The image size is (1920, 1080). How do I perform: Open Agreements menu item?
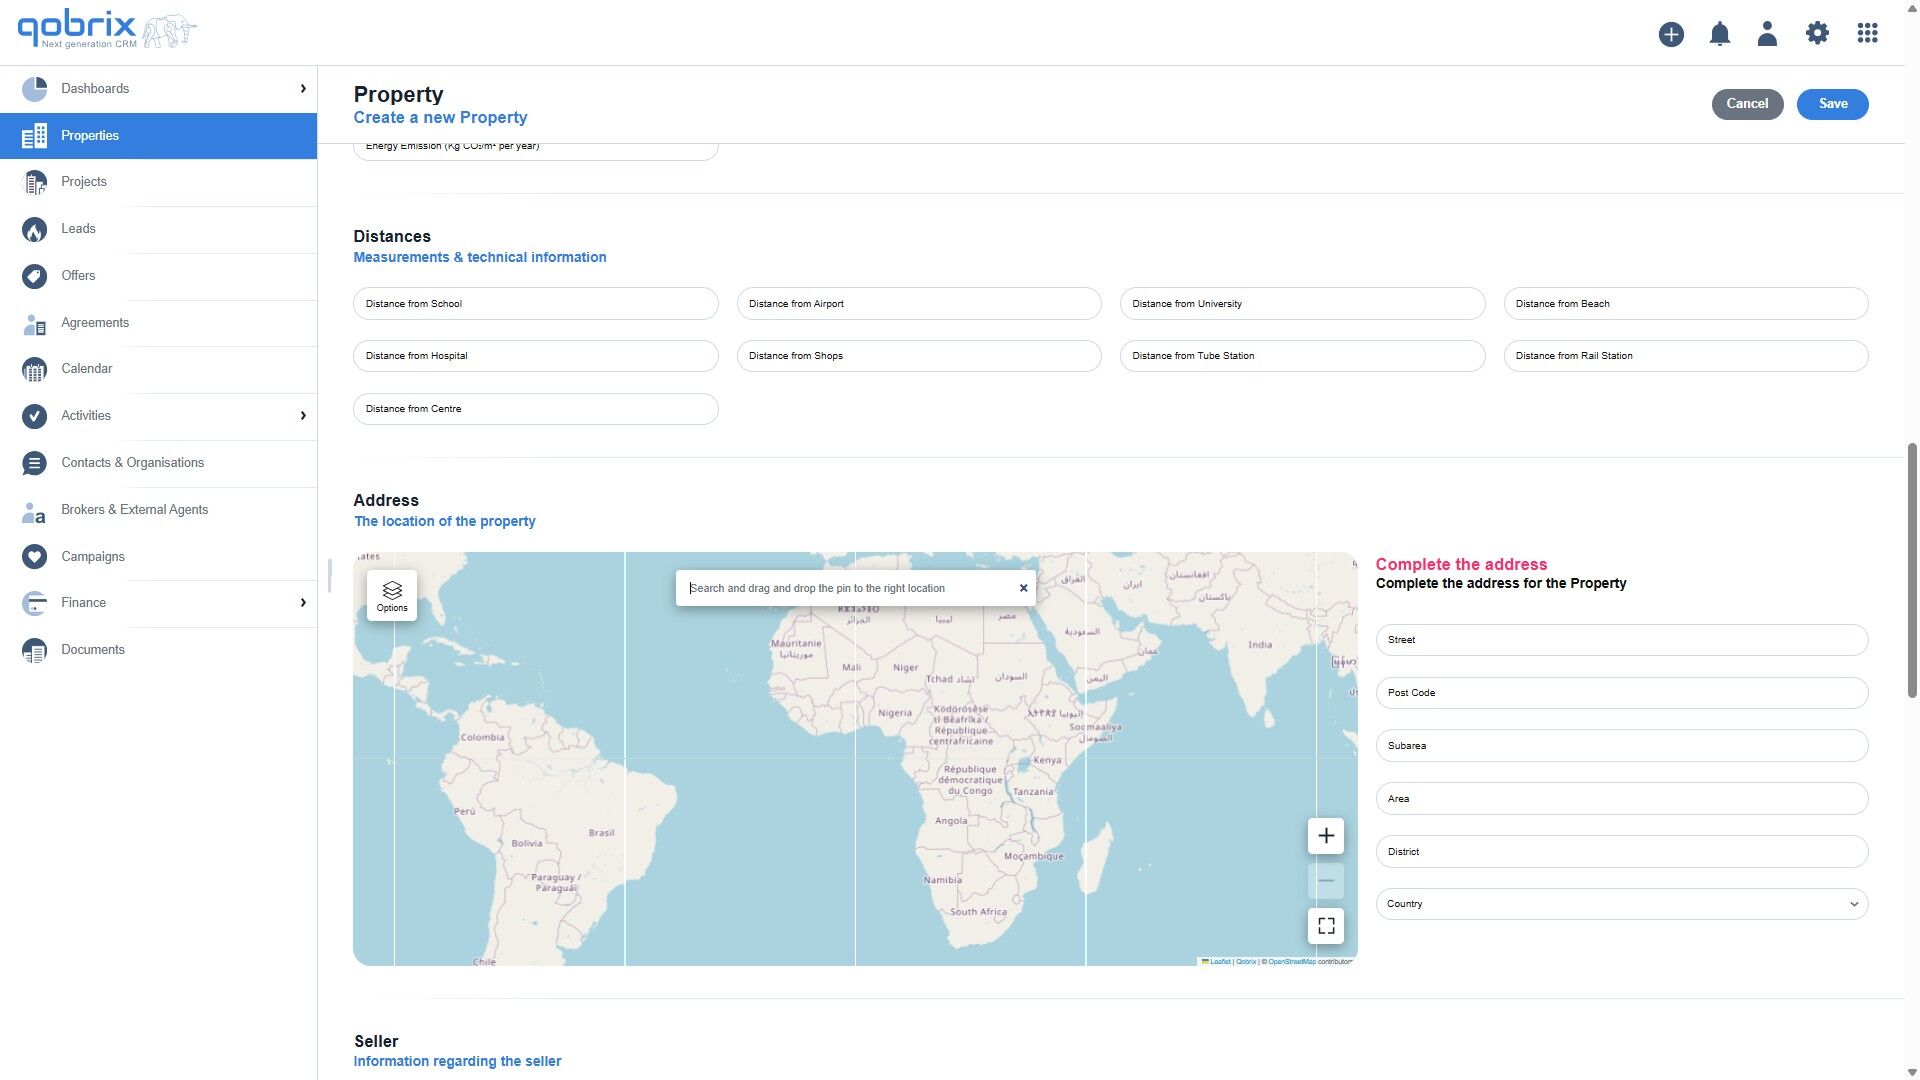click(x=158, y=323)
